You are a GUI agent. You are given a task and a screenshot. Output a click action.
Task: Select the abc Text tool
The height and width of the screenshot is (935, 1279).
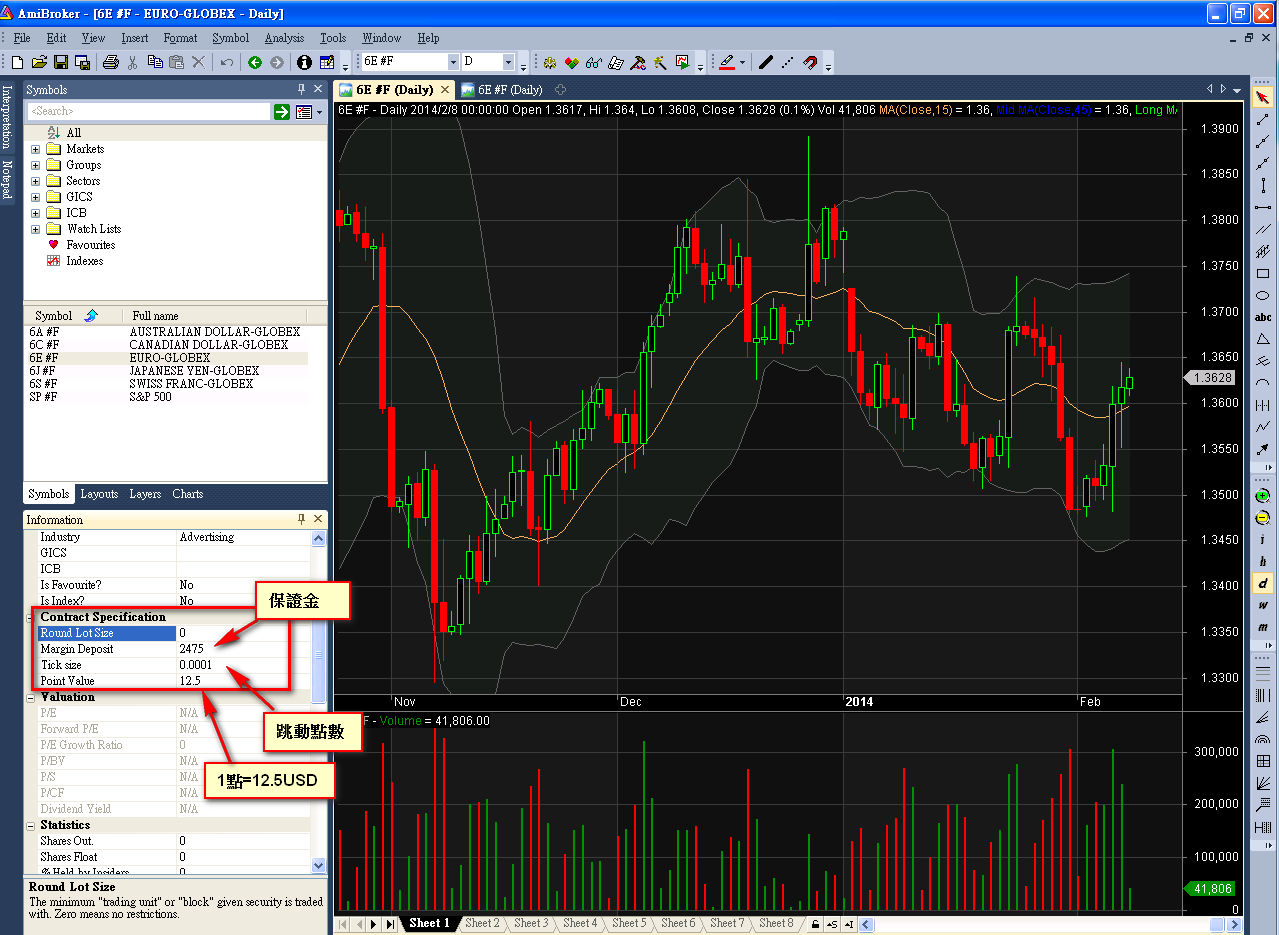tap(1263, 317)
